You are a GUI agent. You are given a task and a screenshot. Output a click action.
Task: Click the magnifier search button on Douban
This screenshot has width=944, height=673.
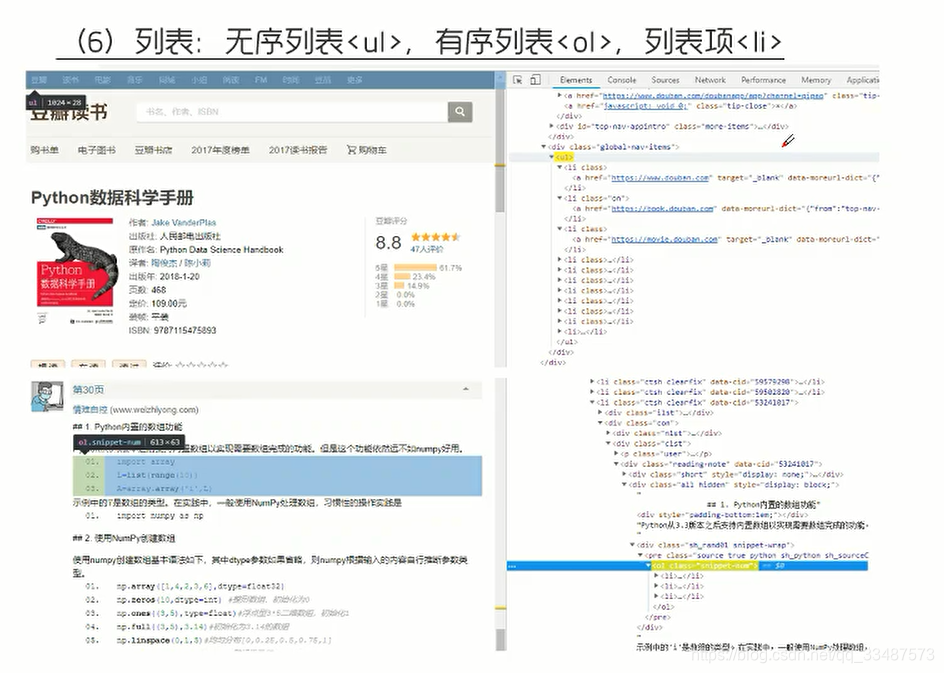[460, 111]
